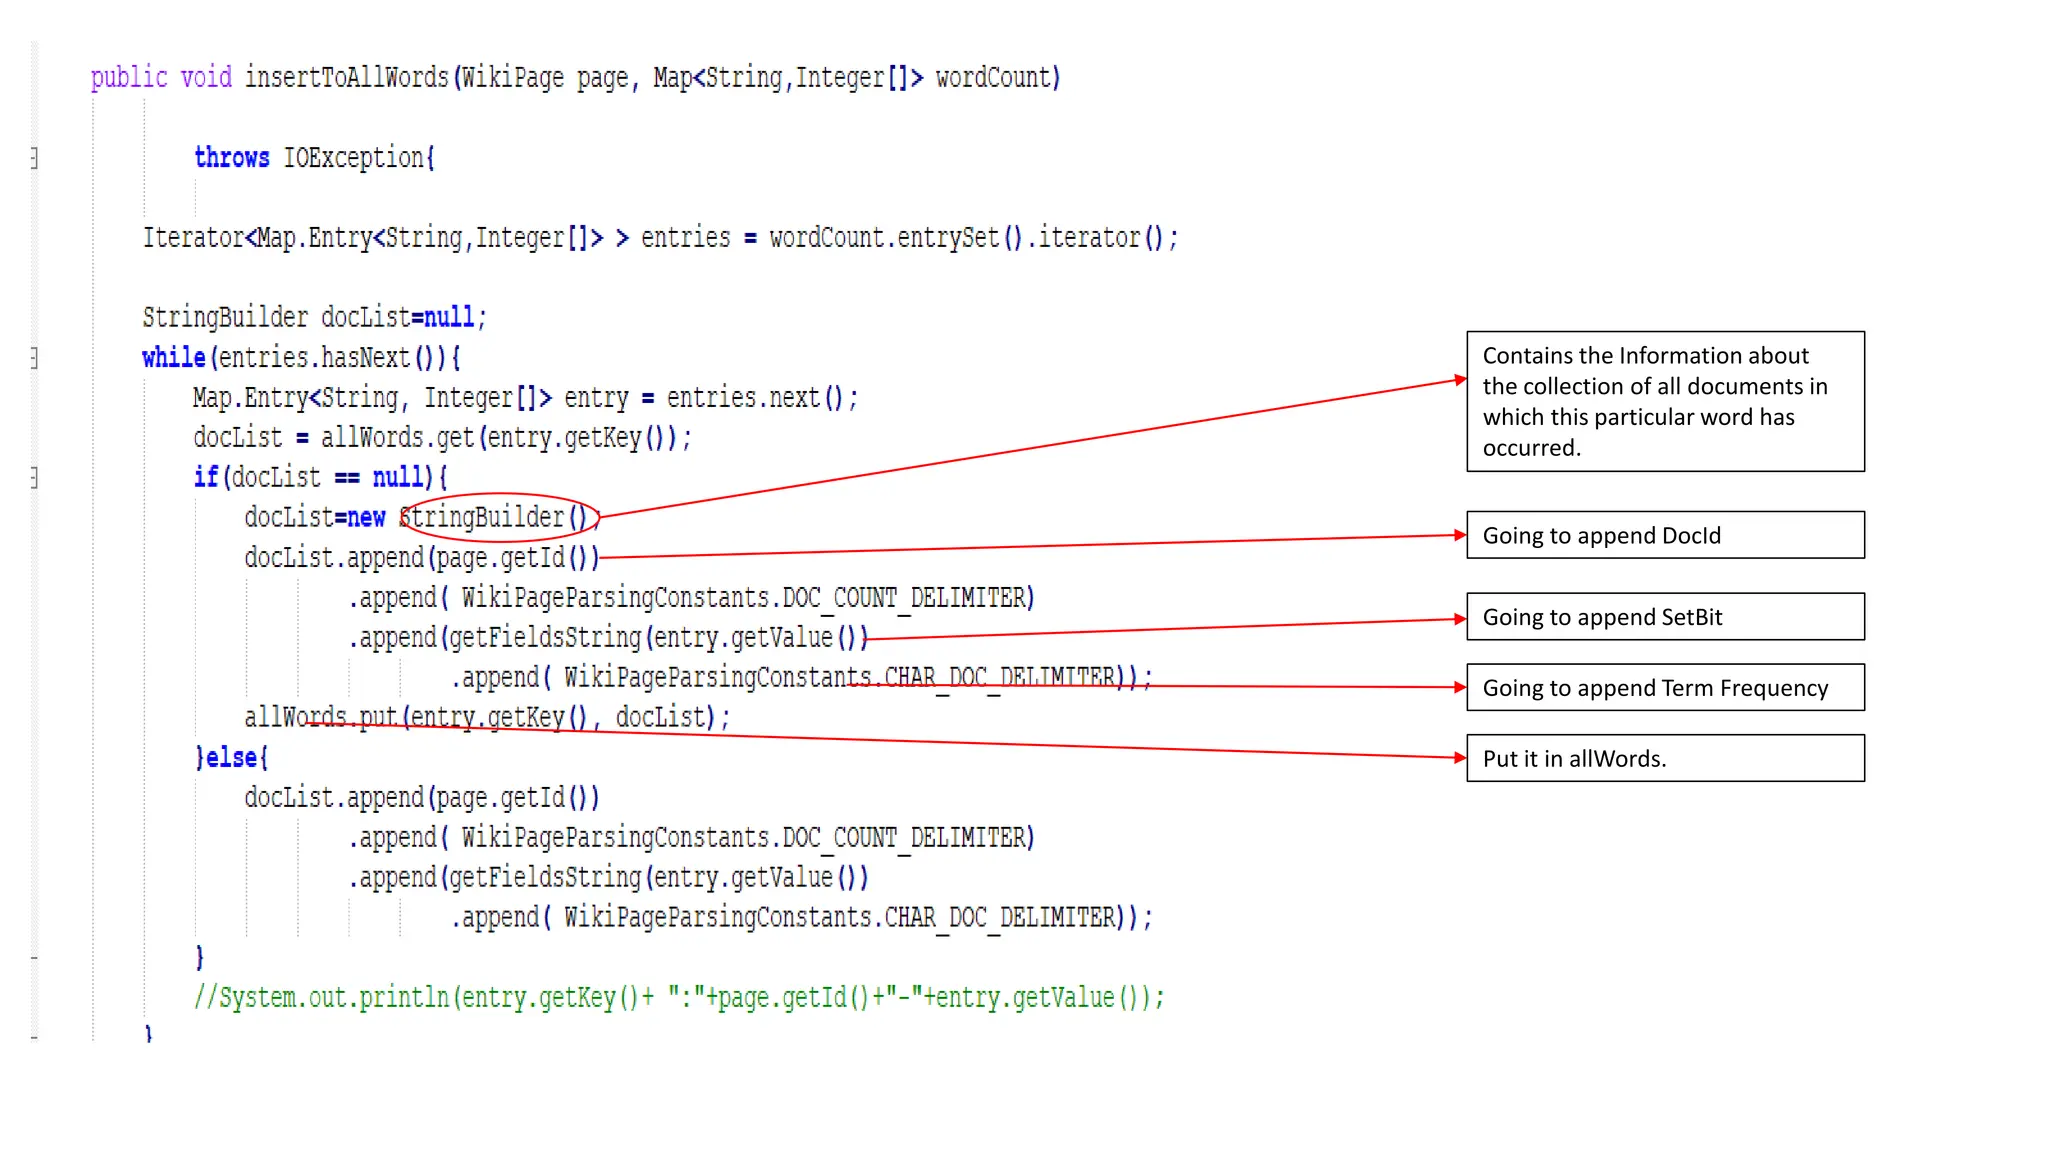Click the 'public' keyword in method signature
This screenshot has width=2048, height=1152.
click(129, 78)
